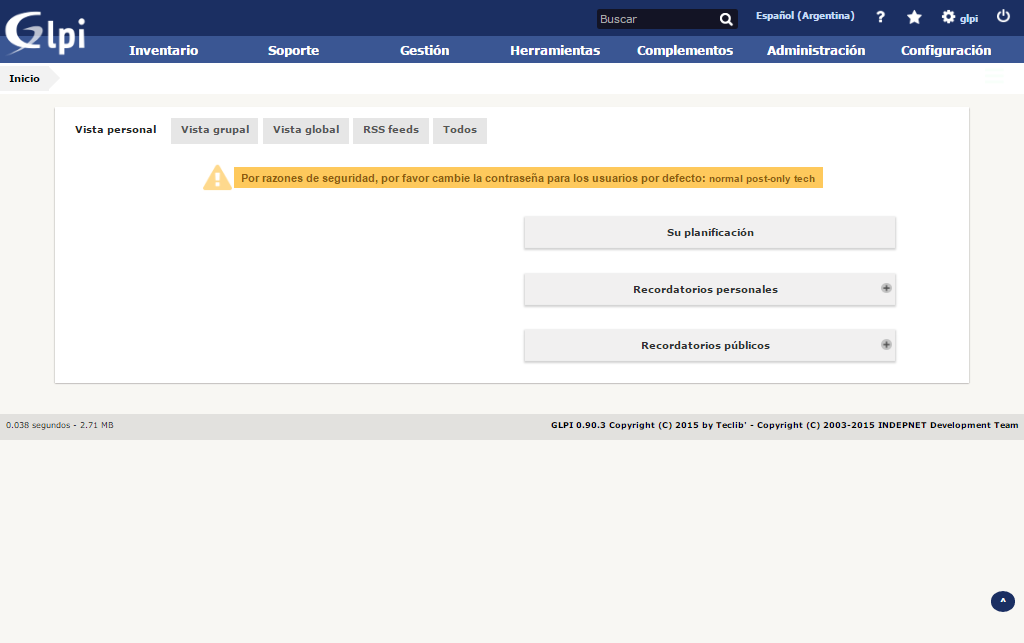Click the Su planificación link
1024x643 pixels.
click(x=710, y=232)
